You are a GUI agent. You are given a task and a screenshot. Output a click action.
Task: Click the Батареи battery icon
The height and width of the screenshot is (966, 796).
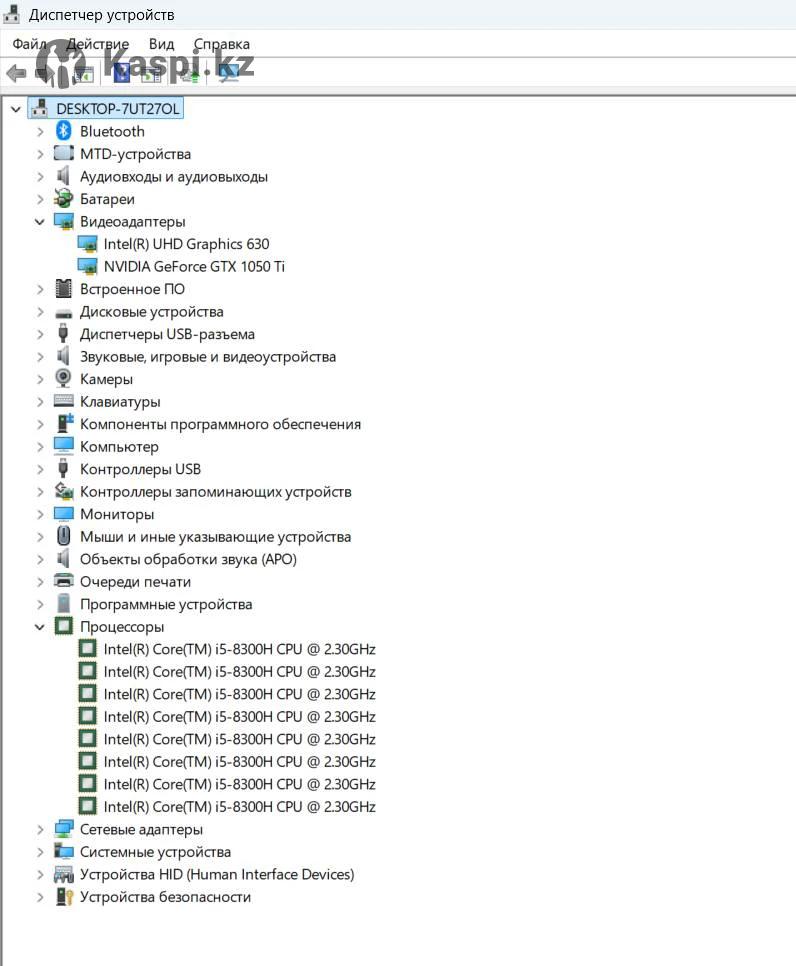64,199
